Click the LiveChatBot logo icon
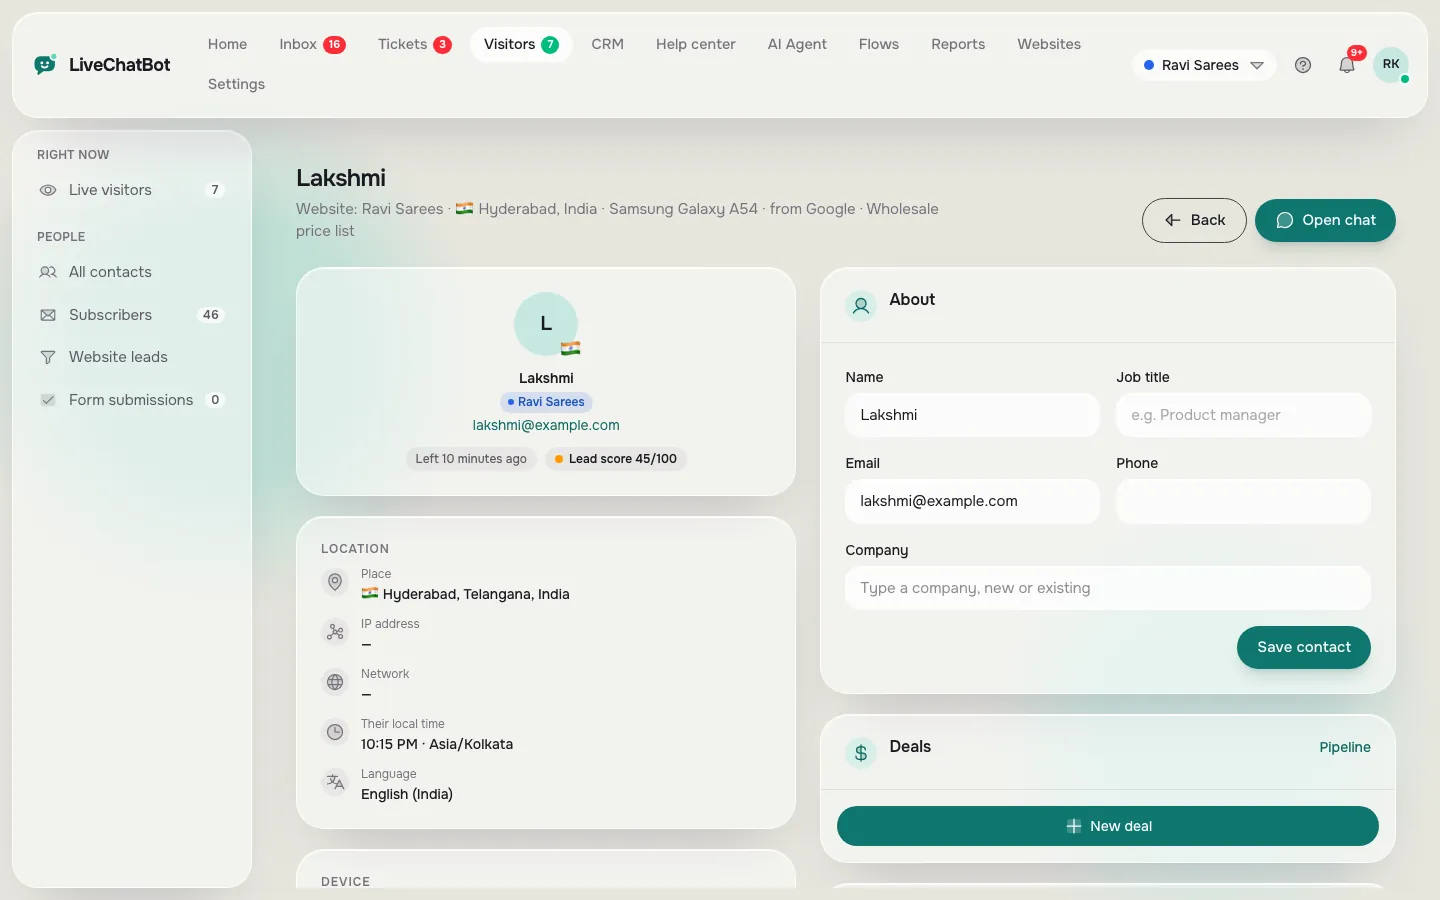1440x900 pixels. 45,65
